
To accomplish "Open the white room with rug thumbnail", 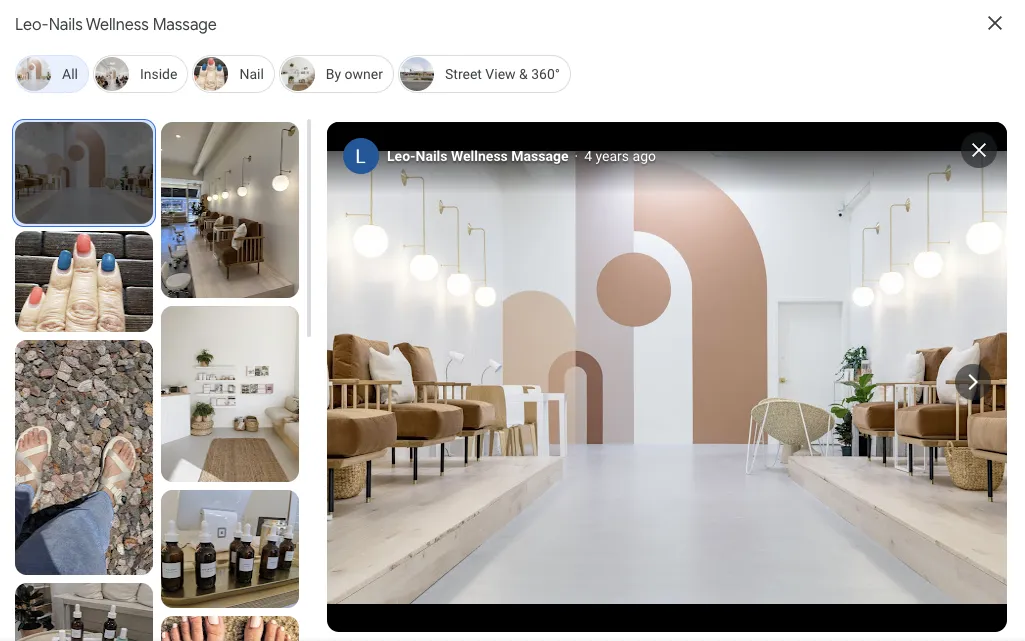I will (x=230, y=394).
